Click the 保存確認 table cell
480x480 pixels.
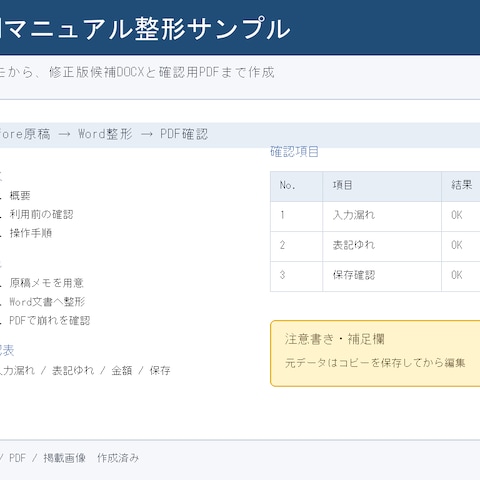coord(354,275)
